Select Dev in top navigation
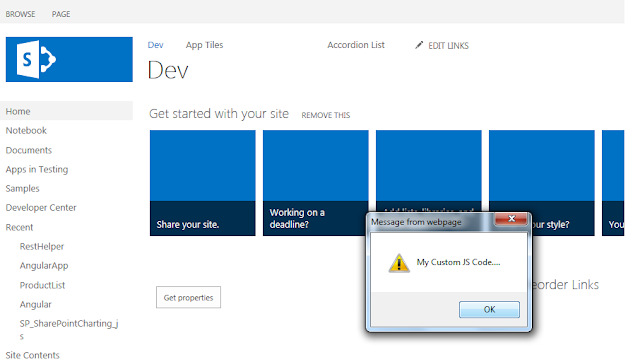 [155, 45]
